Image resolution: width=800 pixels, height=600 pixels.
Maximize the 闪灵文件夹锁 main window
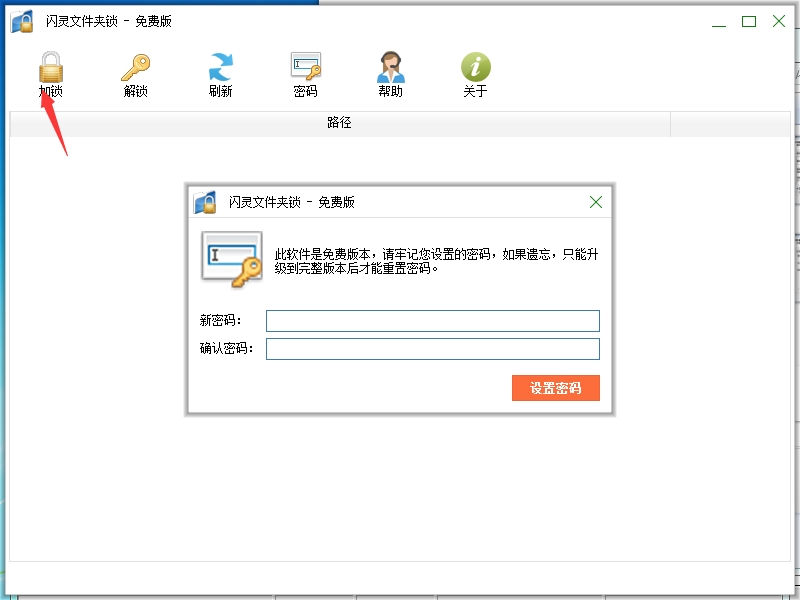[x=749, y=21]
